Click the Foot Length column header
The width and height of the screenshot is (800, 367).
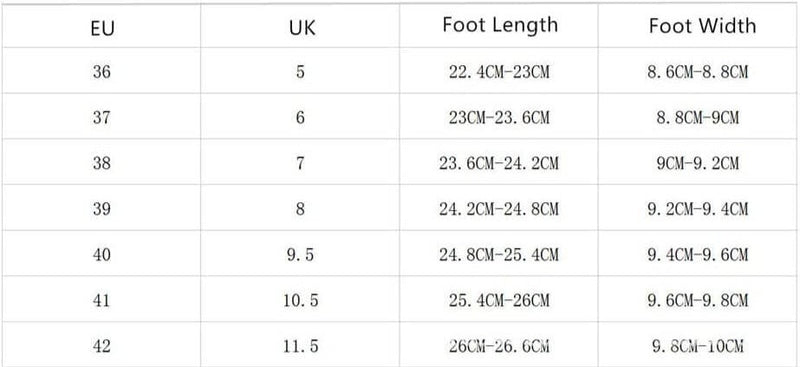pos(499,26)
